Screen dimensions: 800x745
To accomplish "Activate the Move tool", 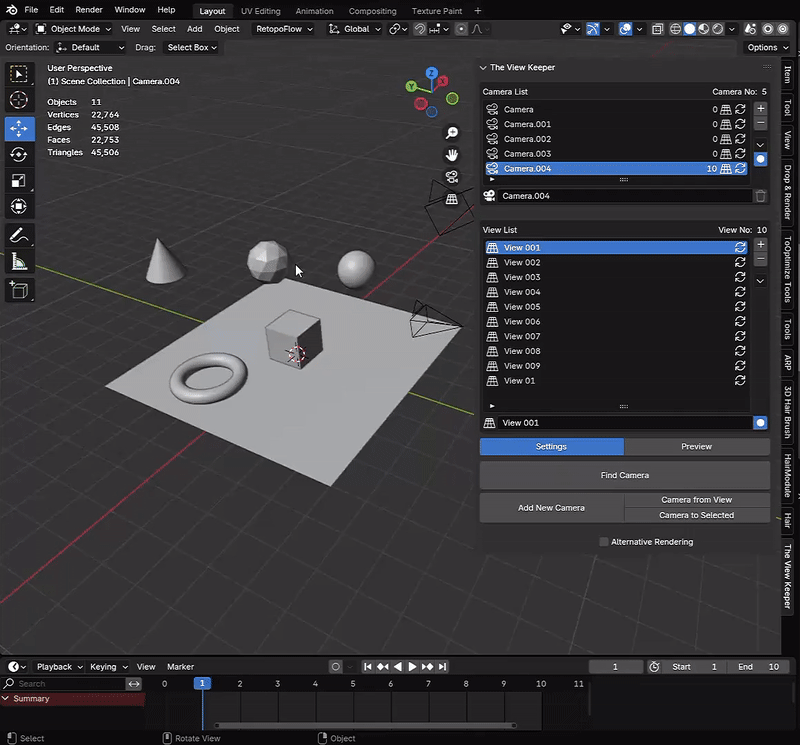I will 19,129.
